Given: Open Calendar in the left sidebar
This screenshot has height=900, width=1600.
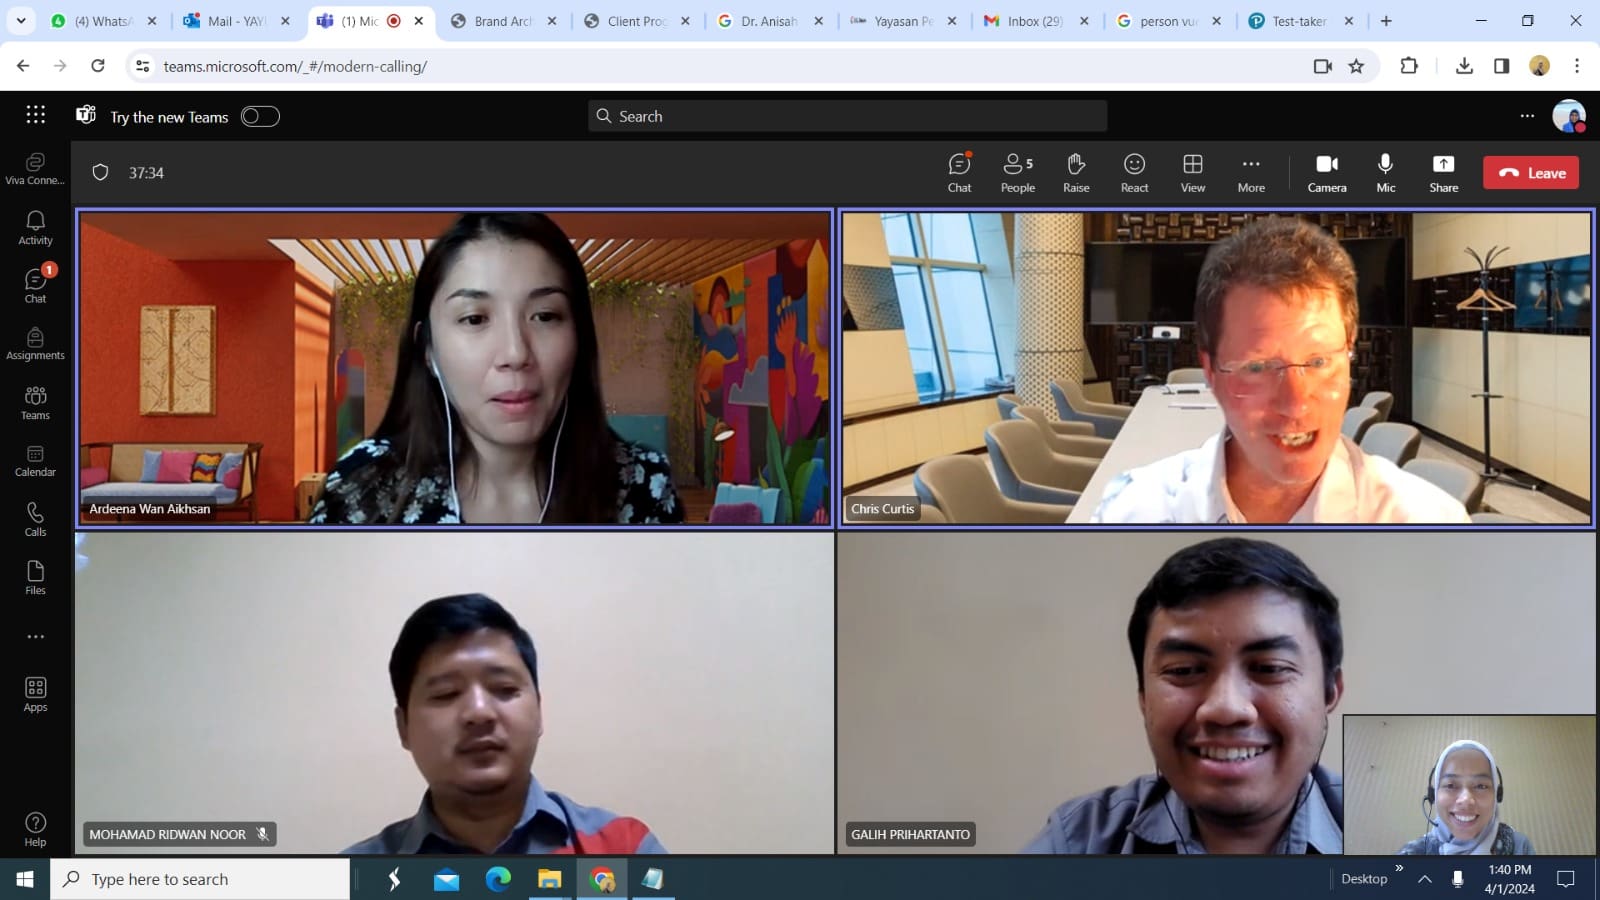Looking at the screenshot, I should [x=35, y=460].
